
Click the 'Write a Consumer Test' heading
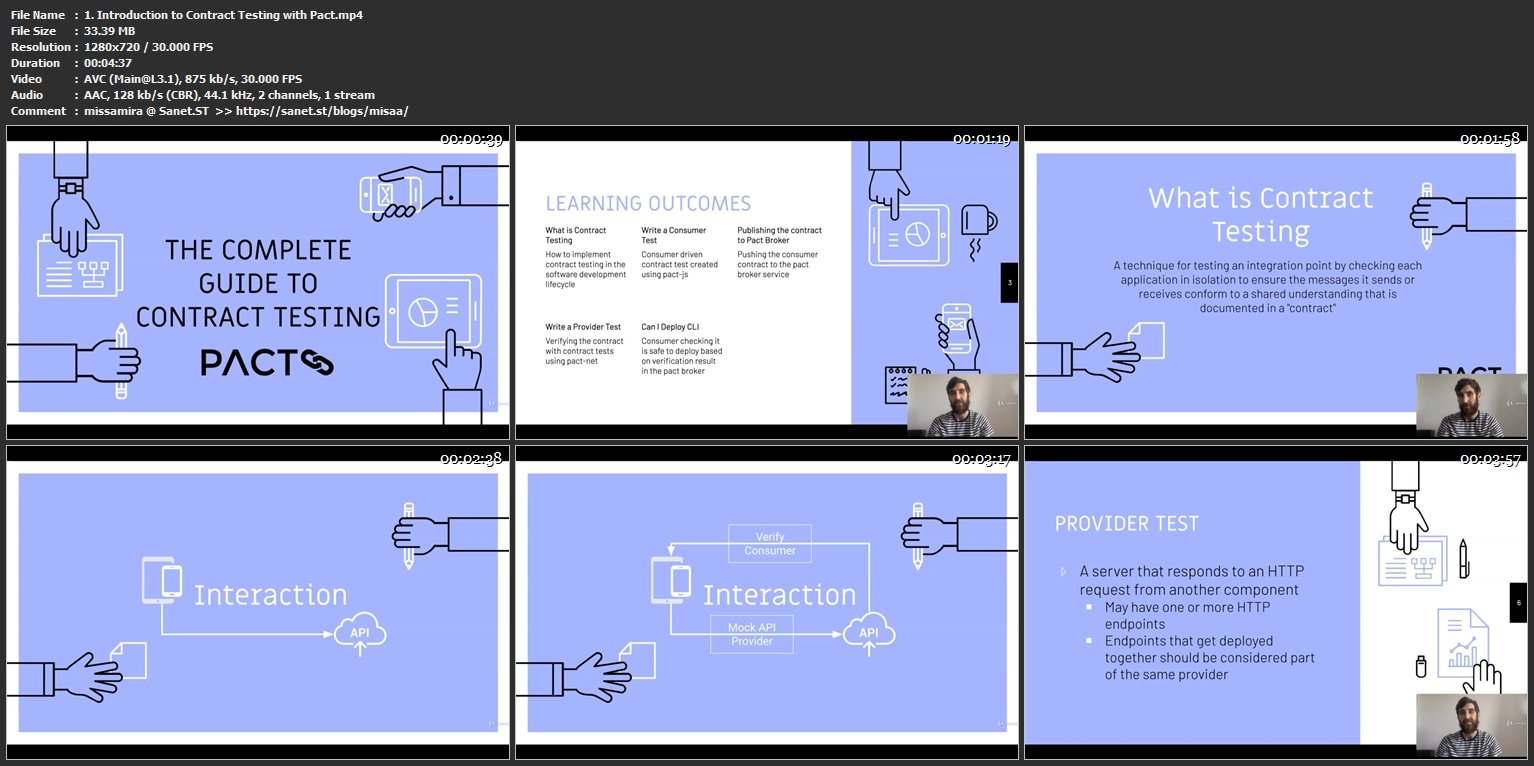click(x=673, y=235)
